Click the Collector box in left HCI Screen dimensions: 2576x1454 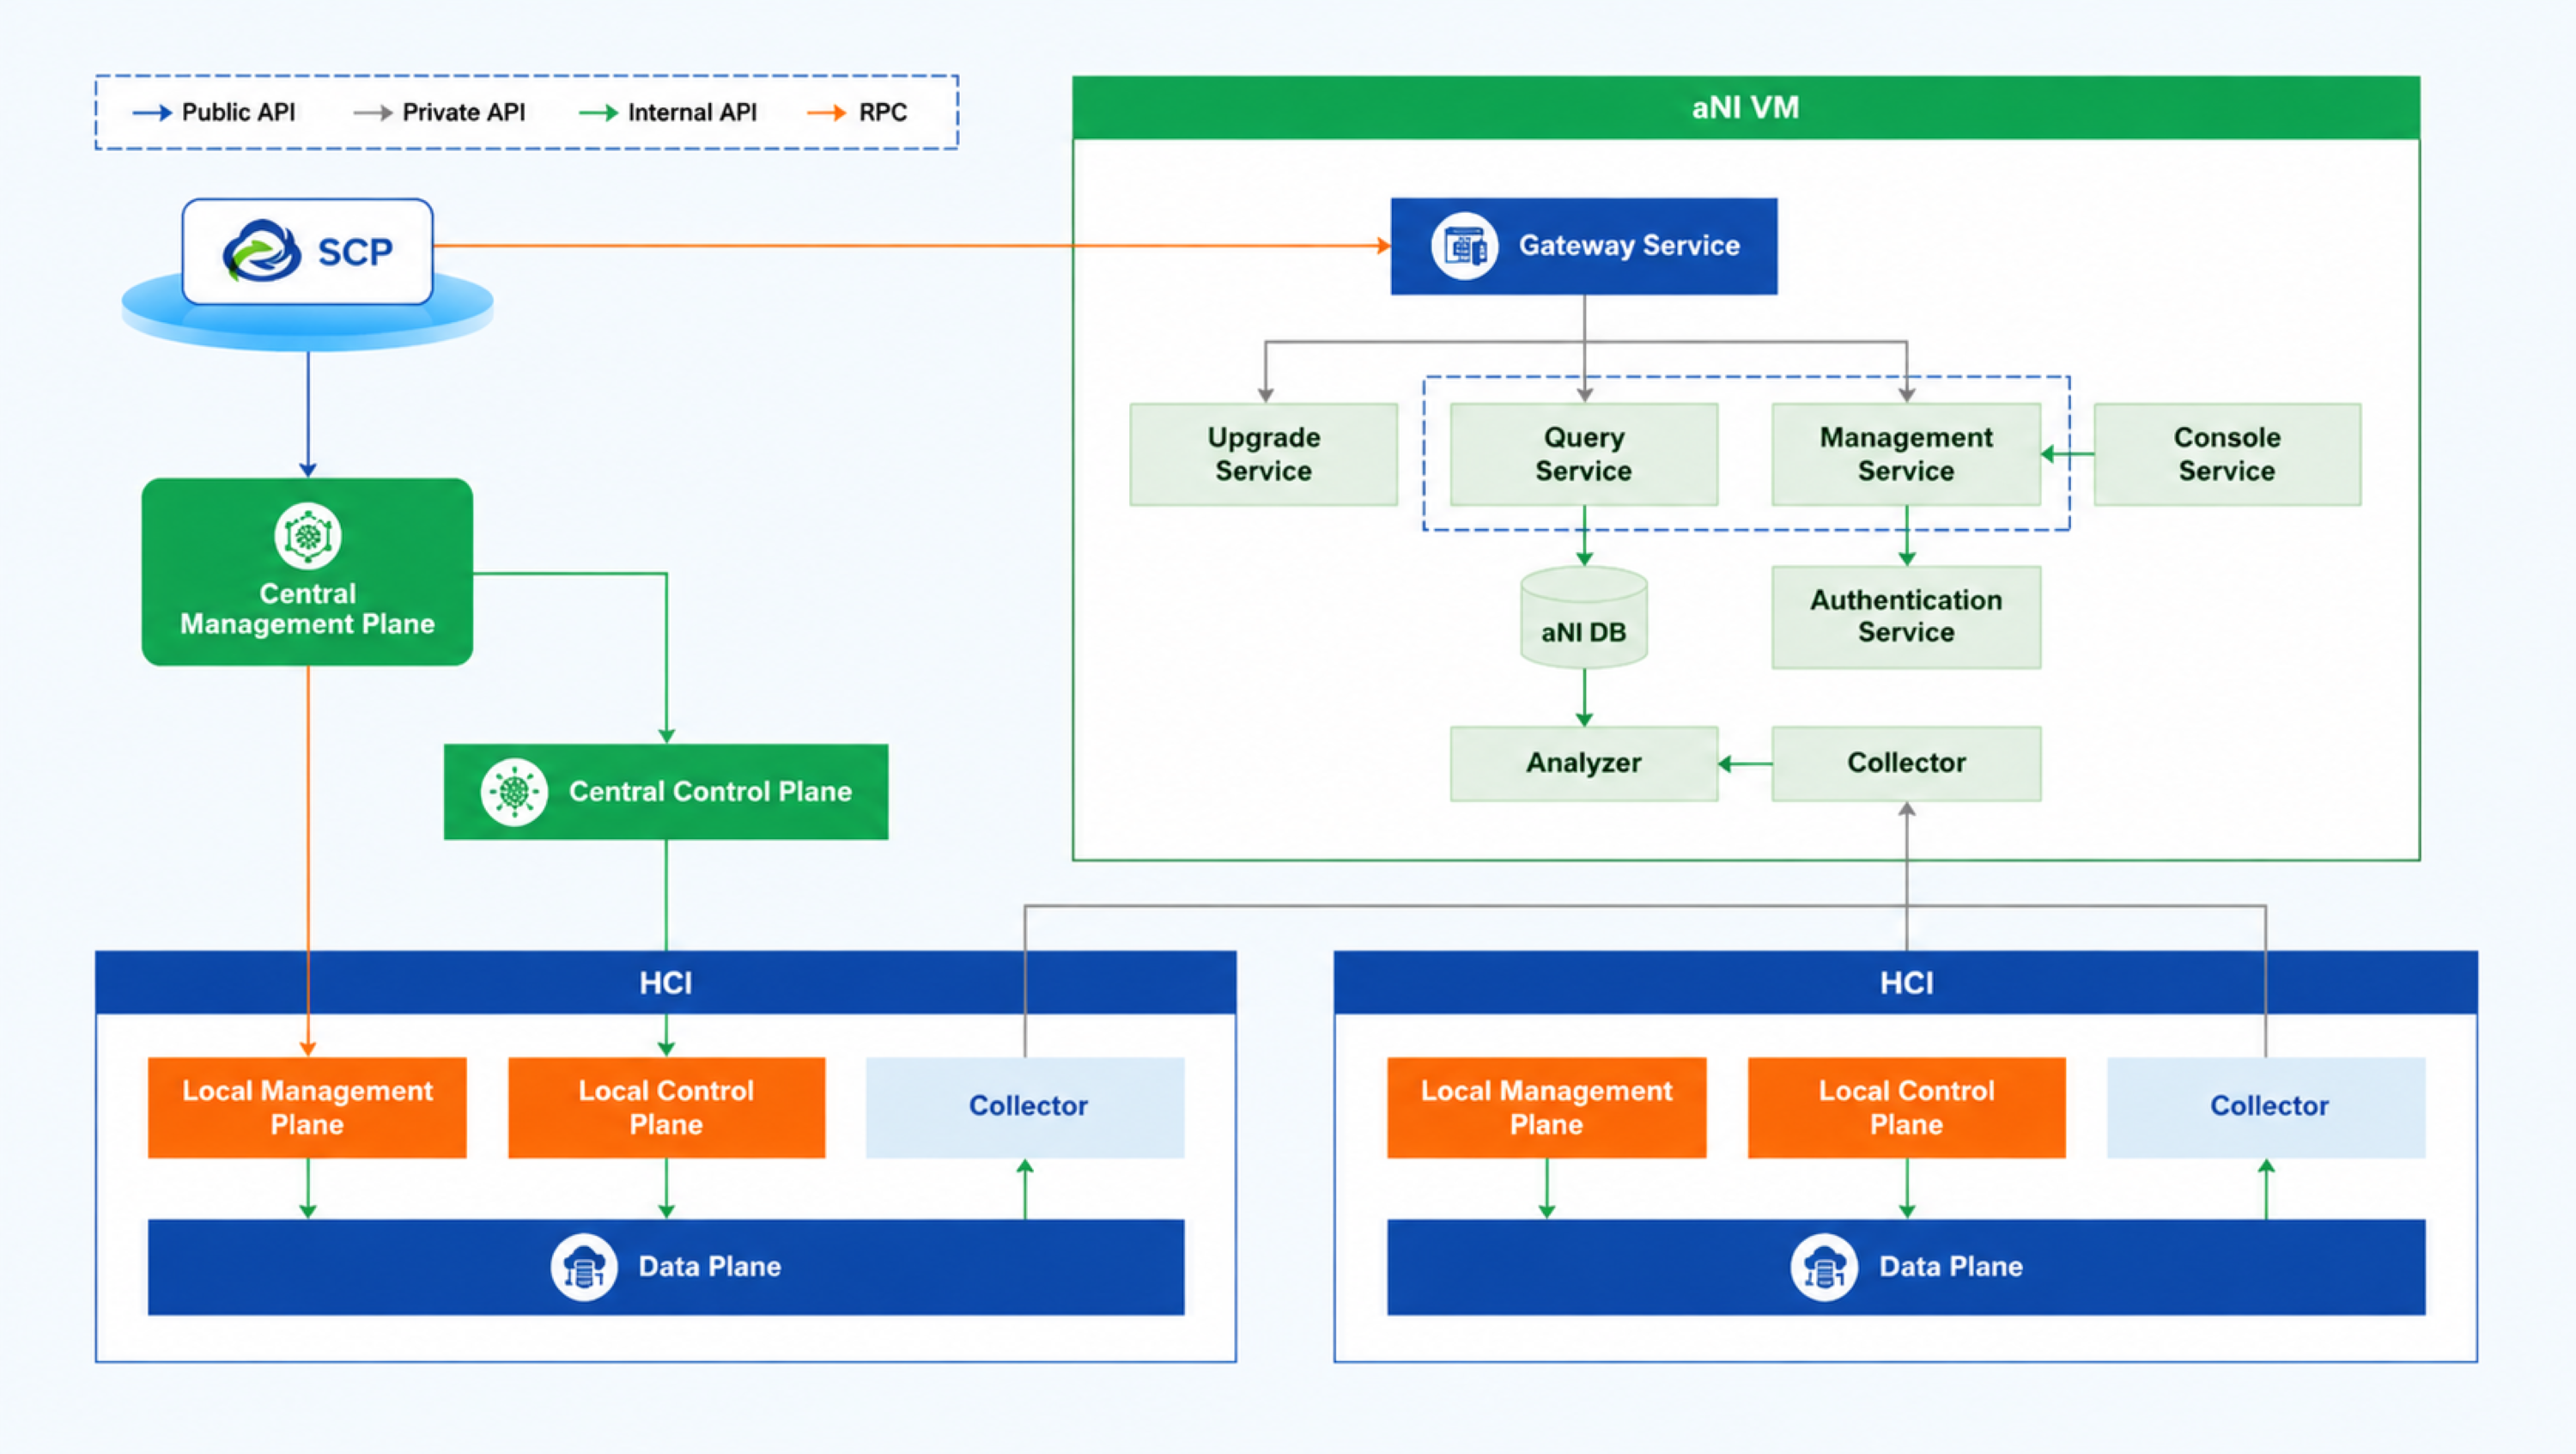pos(1025,1107)
